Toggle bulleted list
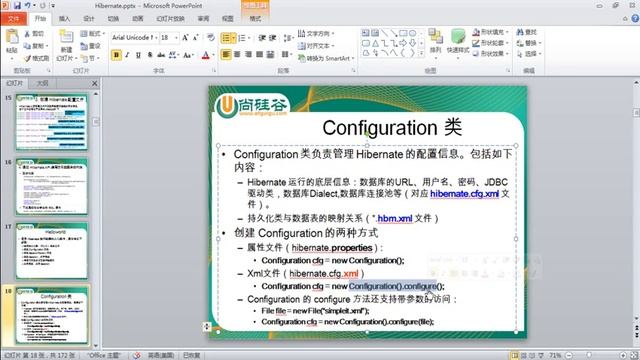Screen dimensions: 640x360 pyautogui.click(x=226, y=38)
